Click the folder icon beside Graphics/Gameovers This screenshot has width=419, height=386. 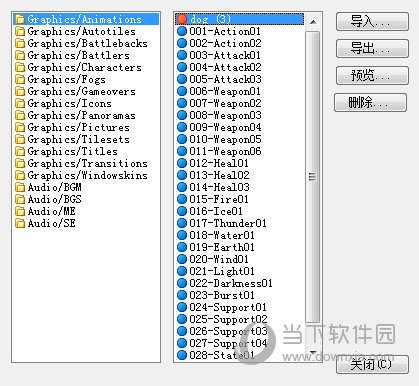click(20, 91)
